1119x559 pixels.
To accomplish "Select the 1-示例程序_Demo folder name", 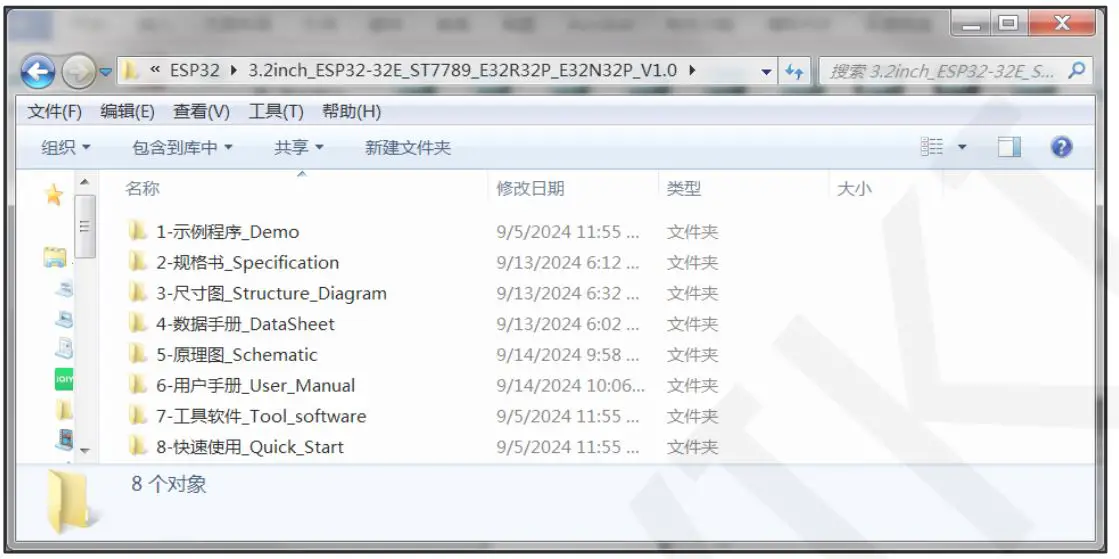I will [x=228, y=232].
